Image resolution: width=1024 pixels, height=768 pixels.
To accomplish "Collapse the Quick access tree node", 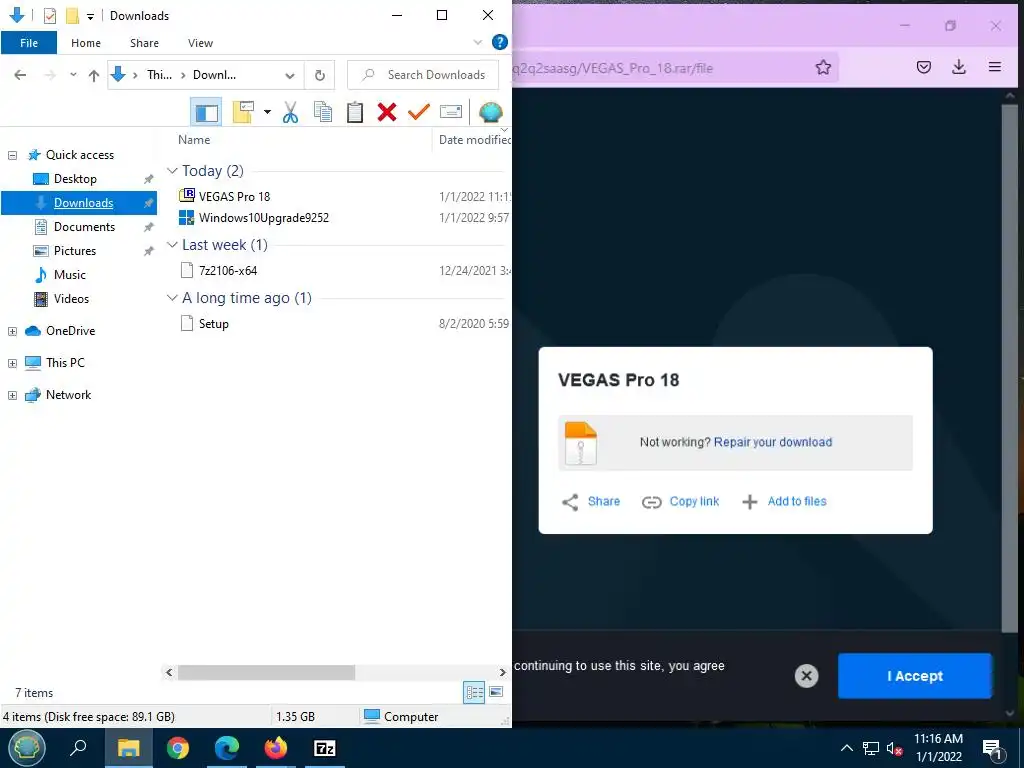I will (12, 155).
